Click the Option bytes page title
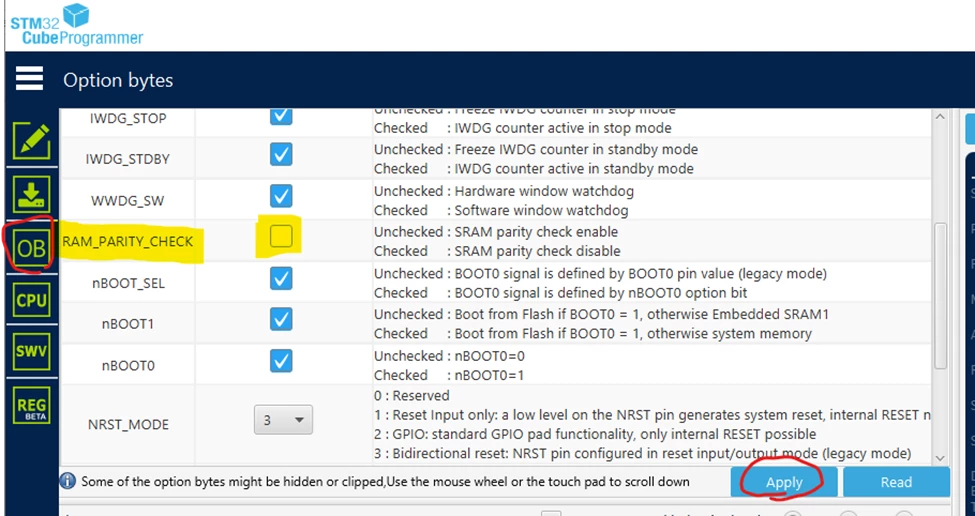 118,80
